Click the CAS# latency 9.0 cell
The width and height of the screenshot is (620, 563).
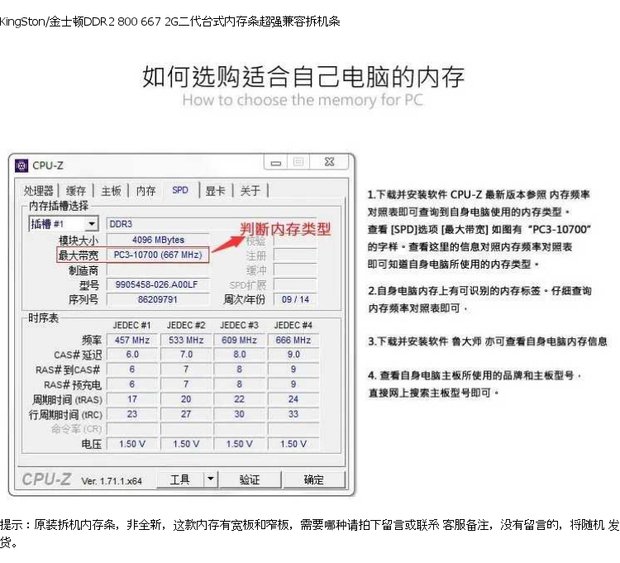[293, 355]
